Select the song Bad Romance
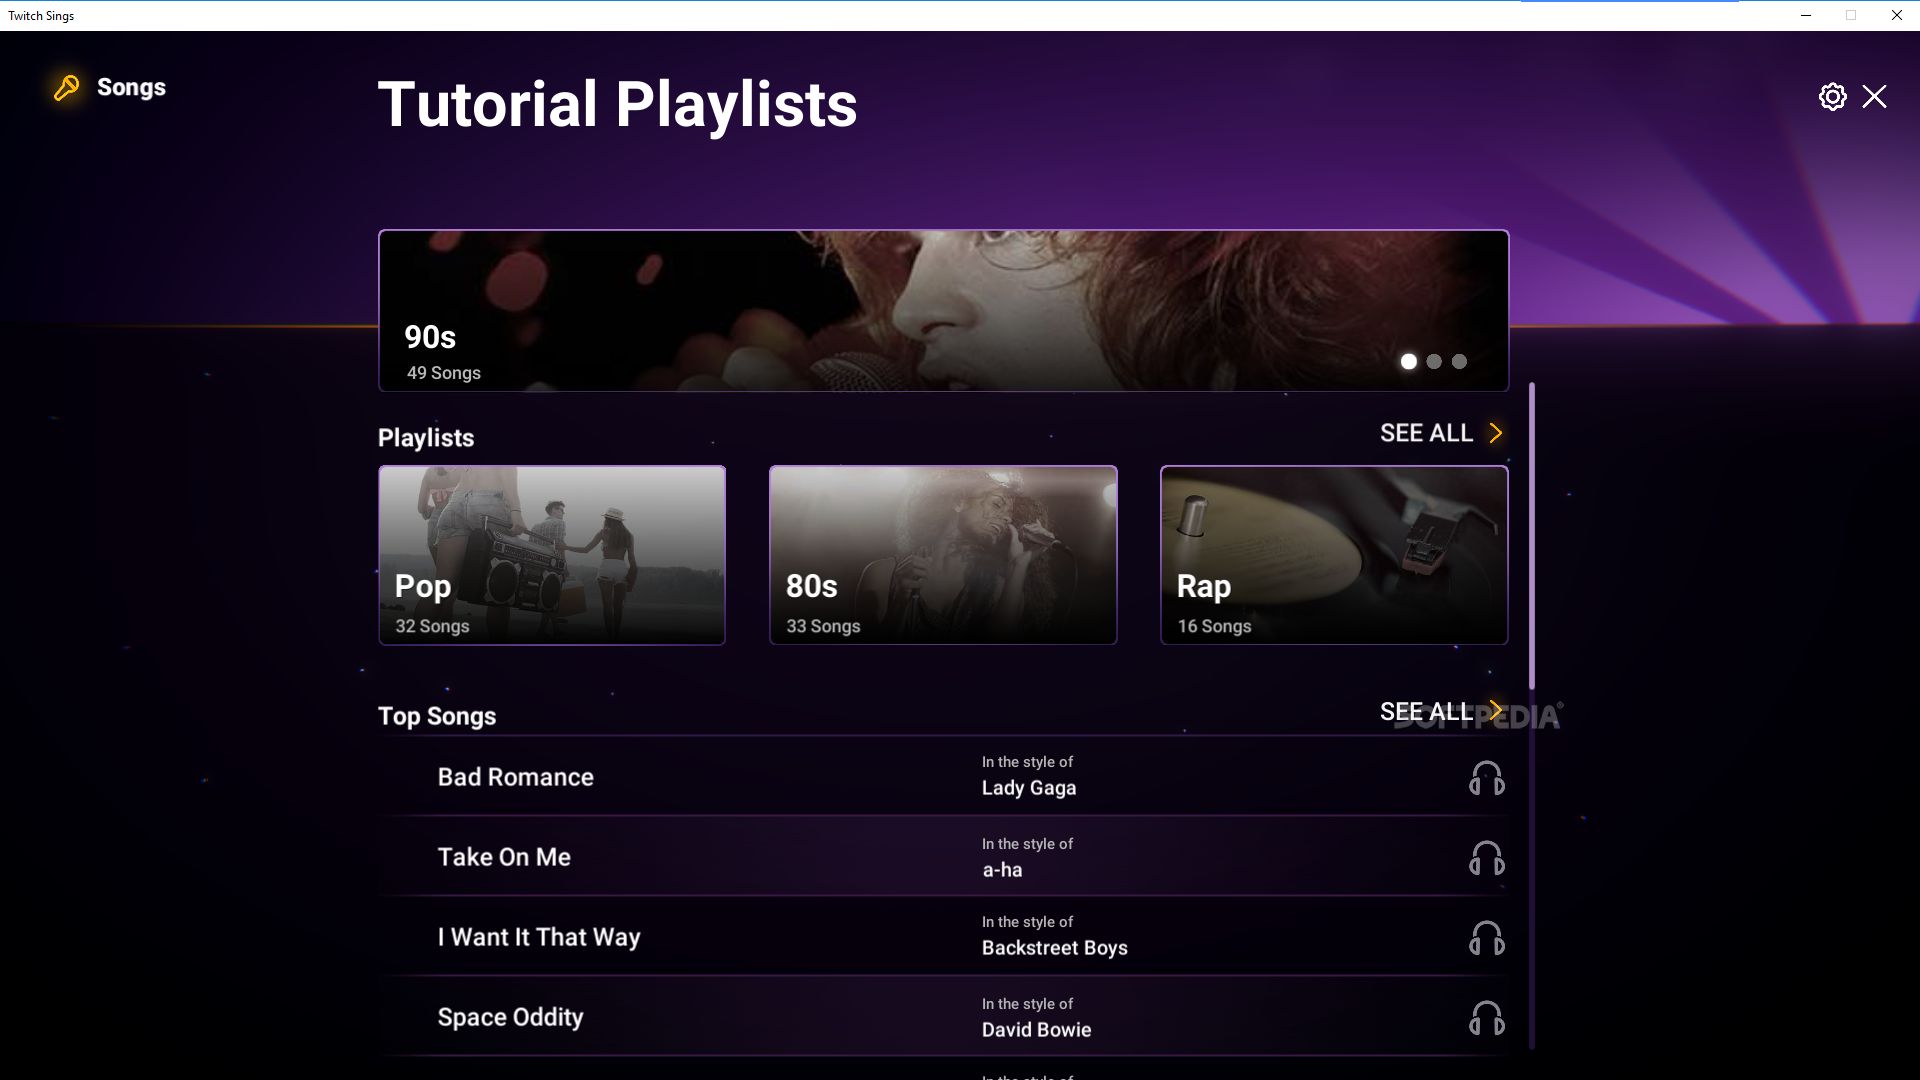 pyautogui.click(x=515, y=777)
